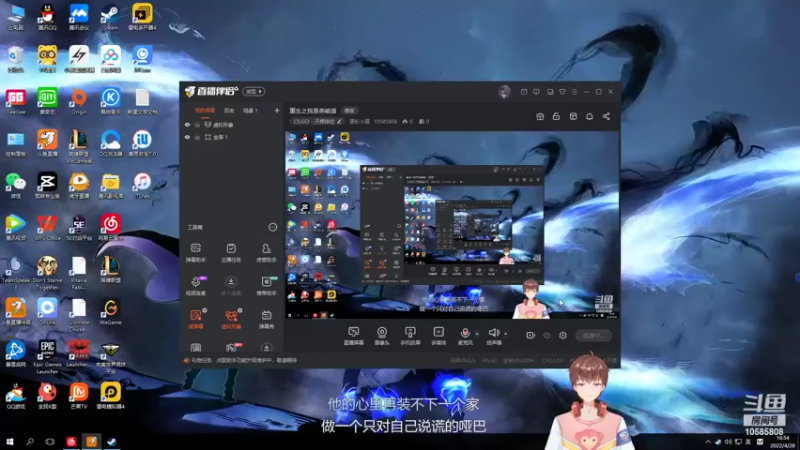This screenshot has height=450, width=800.
Task: Open the 视频连麦 microphone tool
Action: 195,286
